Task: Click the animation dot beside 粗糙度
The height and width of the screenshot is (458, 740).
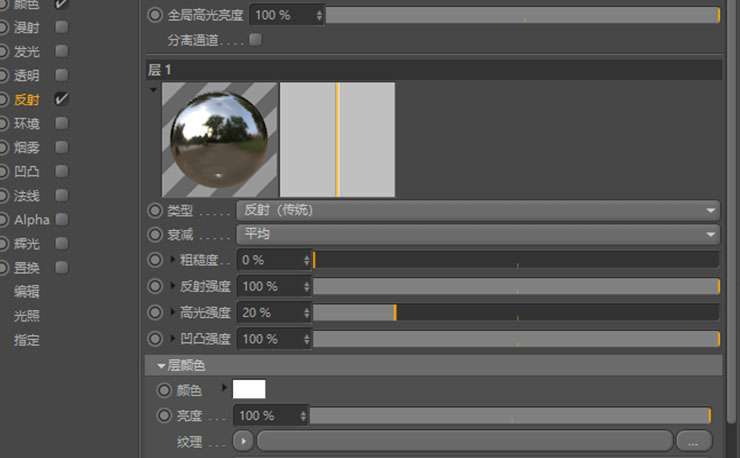Action: pyautogui.click(x=155, y=260)
